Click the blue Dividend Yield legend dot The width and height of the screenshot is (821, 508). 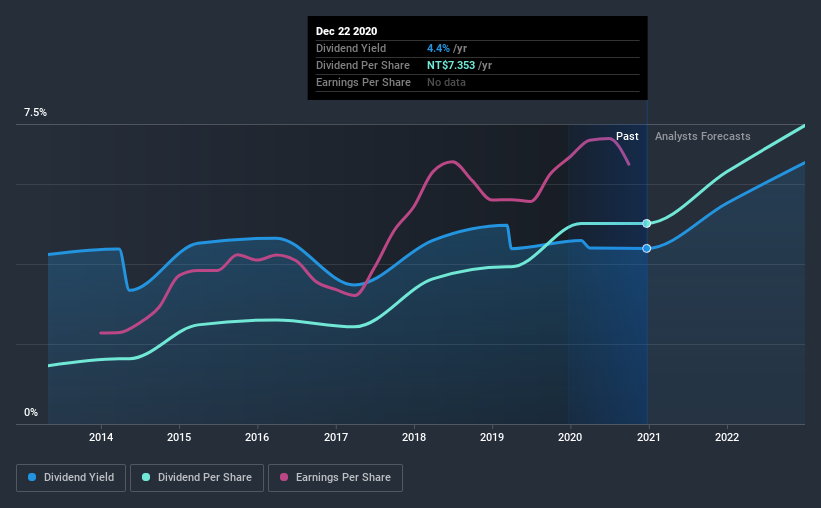pos(32,477)
